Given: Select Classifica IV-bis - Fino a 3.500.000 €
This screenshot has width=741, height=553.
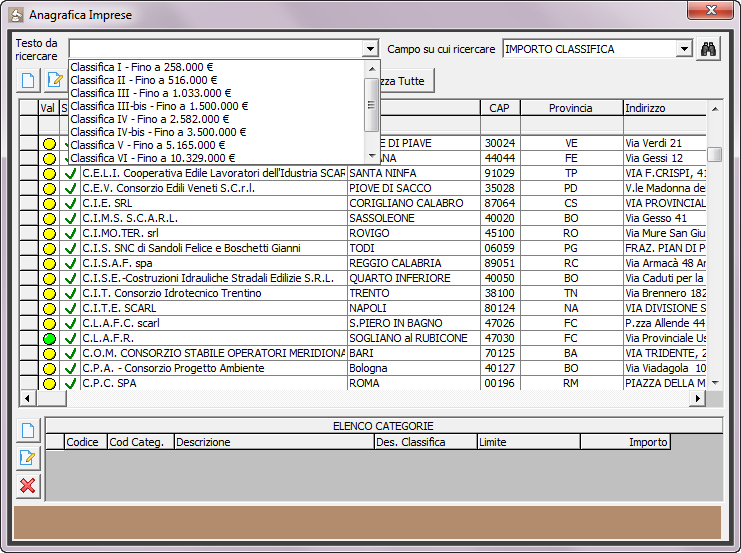Looking at the screenshot, I should pyautogui.click(x=217, y=132).
